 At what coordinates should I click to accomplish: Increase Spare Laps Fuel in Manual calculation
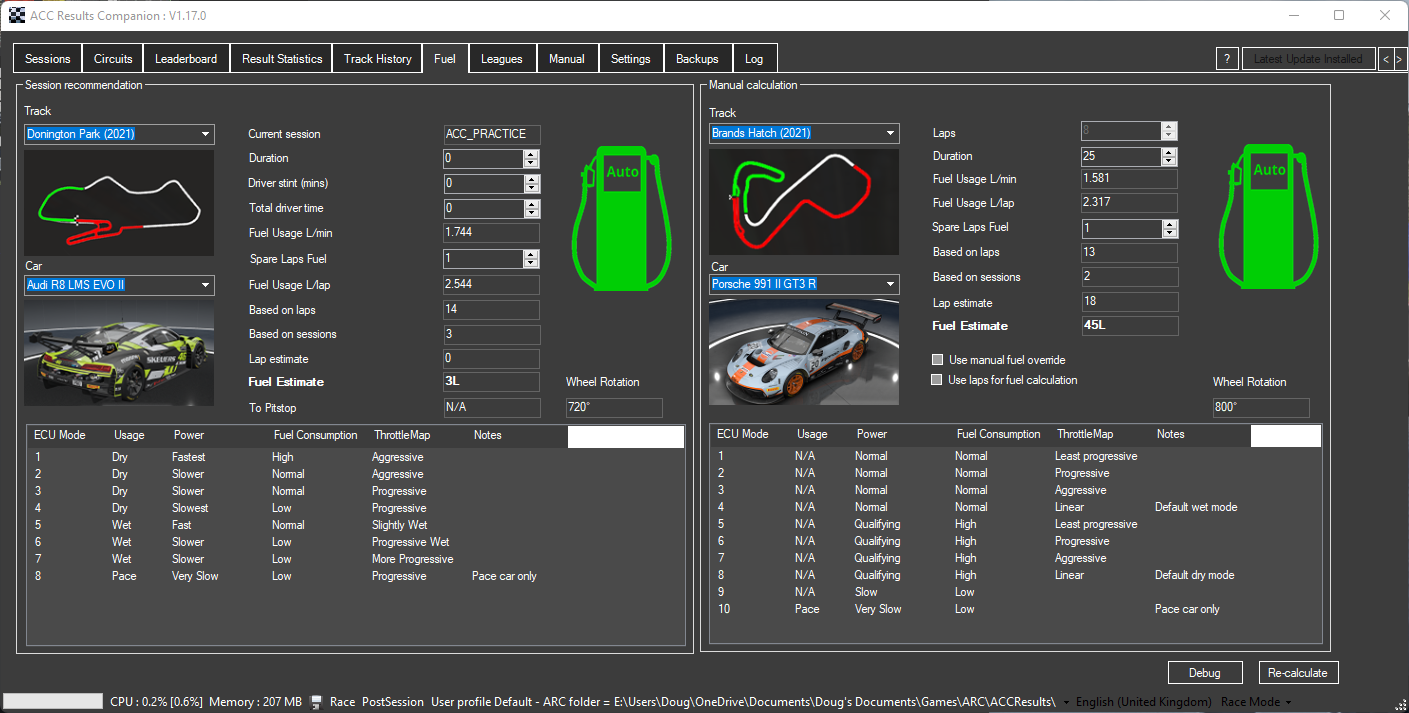click(x=1169, y=224)
